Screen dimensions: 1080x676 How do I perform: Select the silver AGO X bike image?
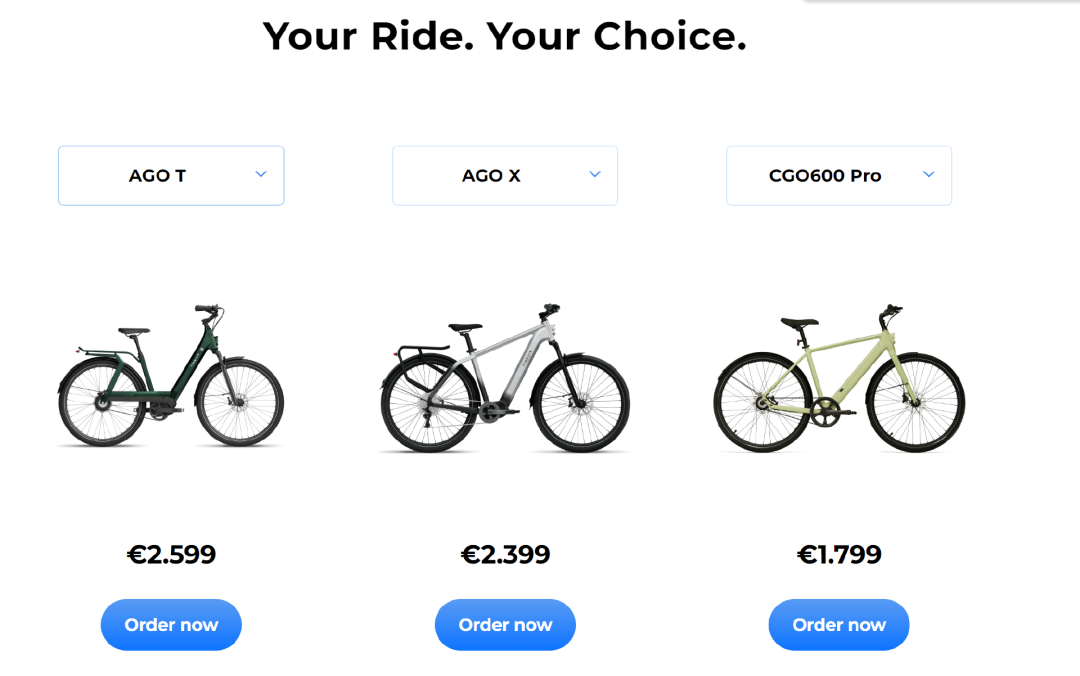click(505, 380)
